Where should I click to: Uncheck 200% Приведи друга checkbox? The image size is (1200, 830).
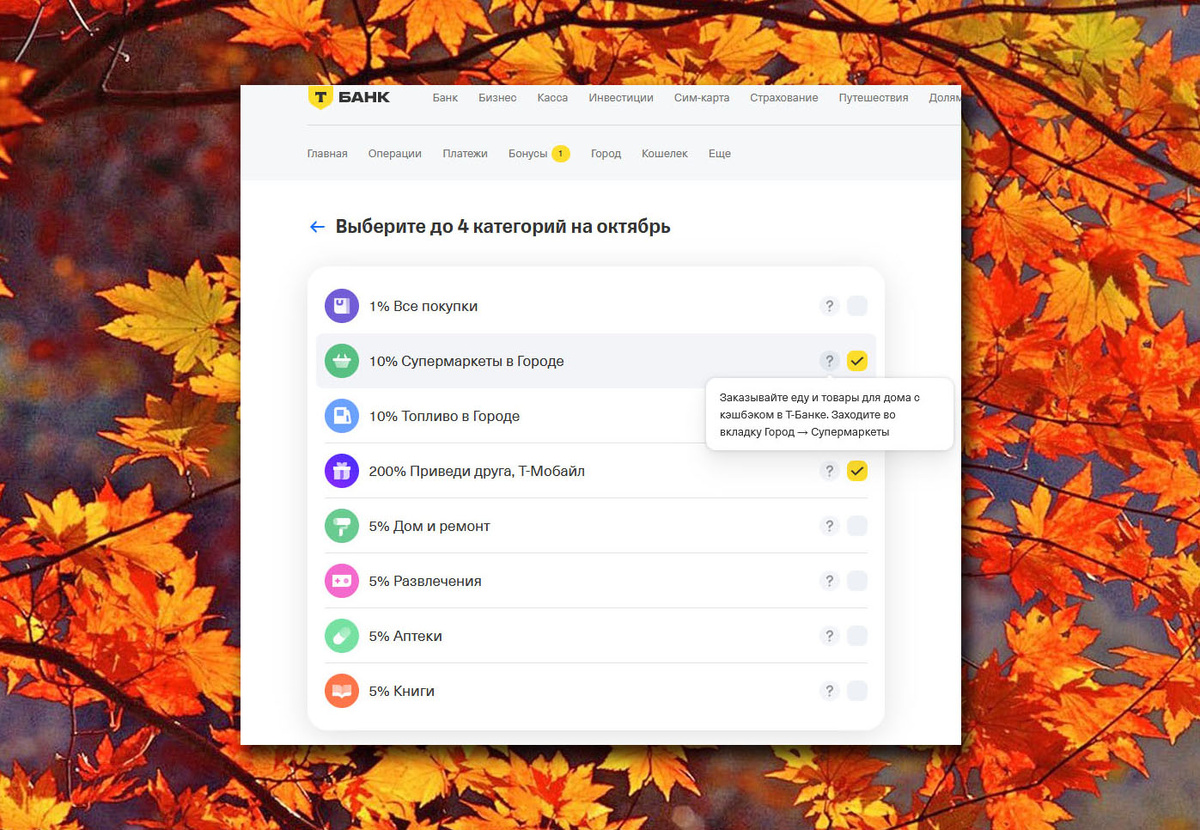coord(857,471)
